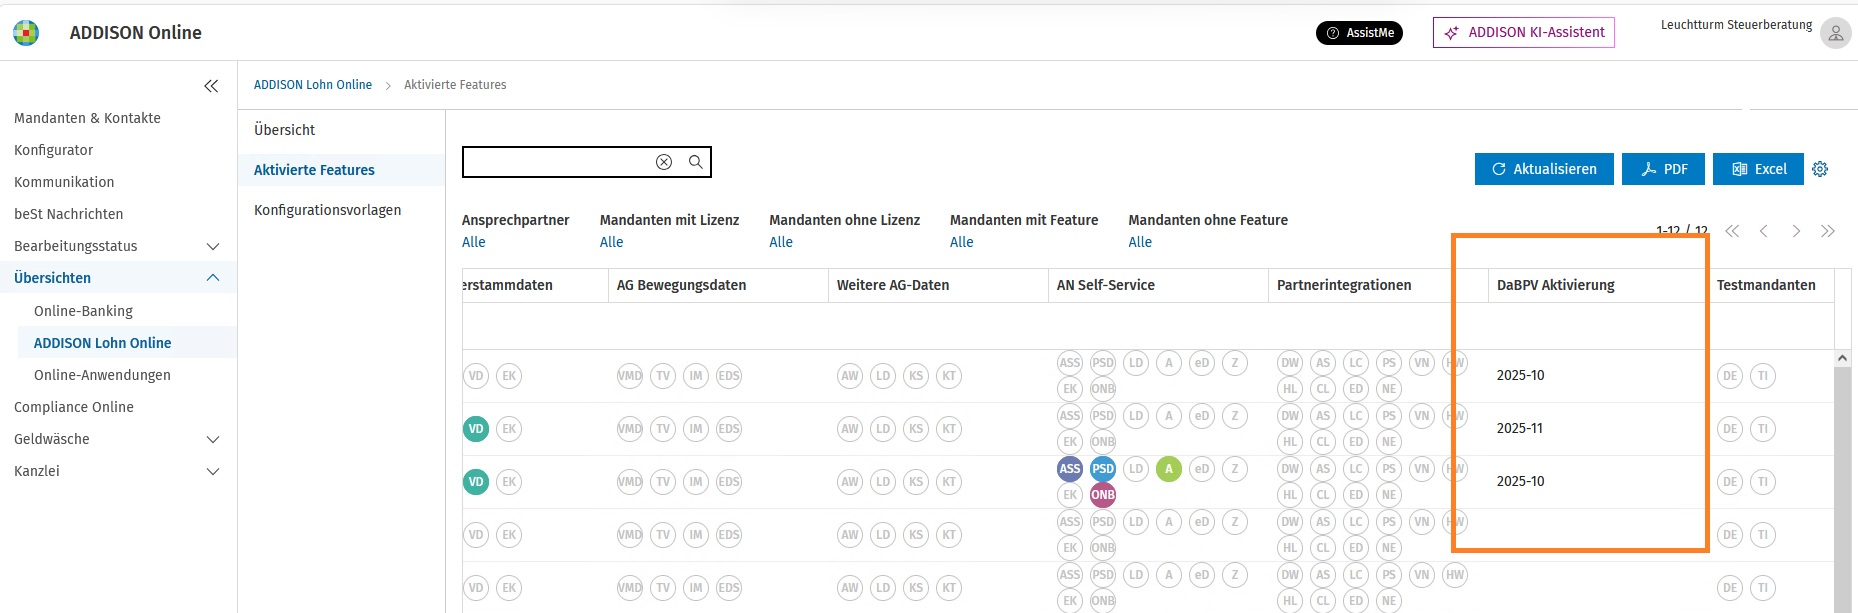Collapse the left navigation sidebar
The height and width of the screenshot is (613, 1858).
(211, 86)
